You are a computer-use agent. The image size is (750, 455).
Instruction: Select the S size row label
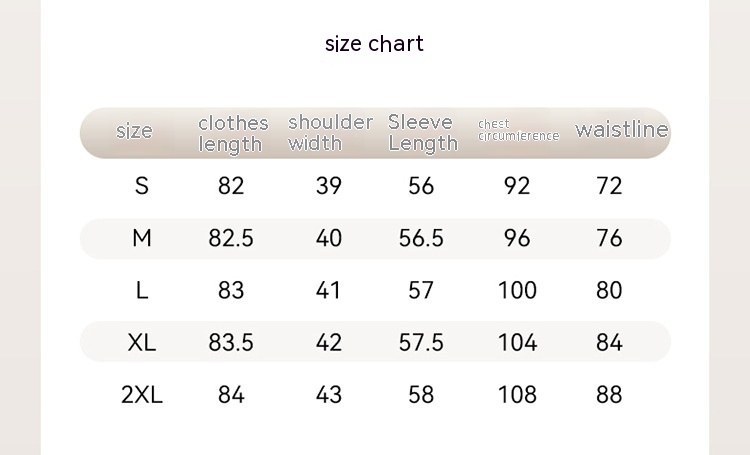[141, 186]
